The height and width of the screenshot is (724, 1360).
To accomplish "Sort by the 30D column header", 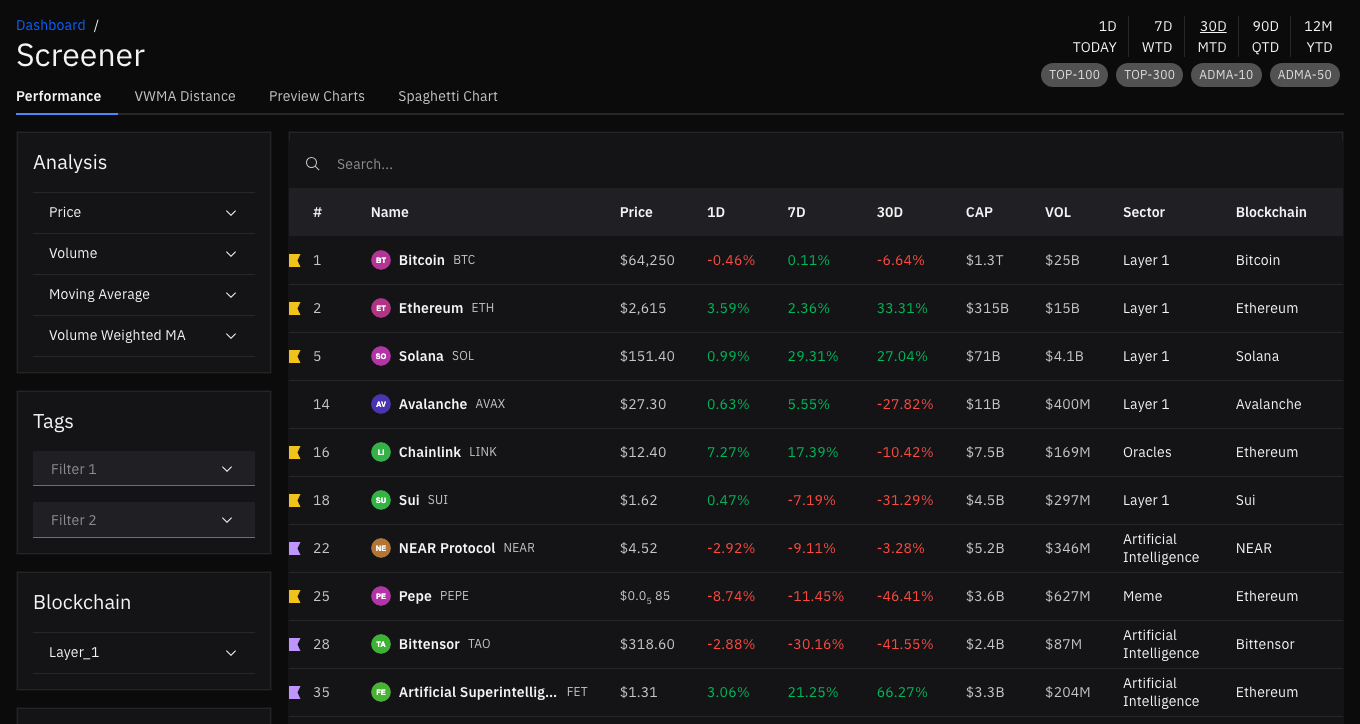I will 889,212.
